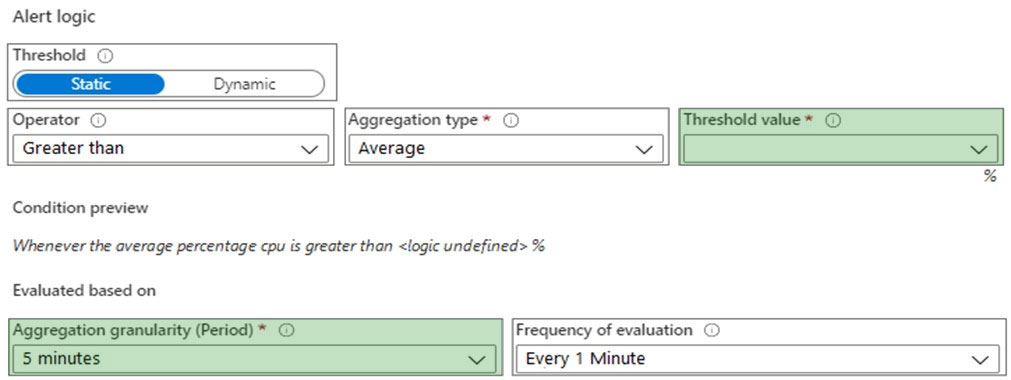Select the Static threshold option
Screen dimensions: 1011x380
tap(90, 84)
